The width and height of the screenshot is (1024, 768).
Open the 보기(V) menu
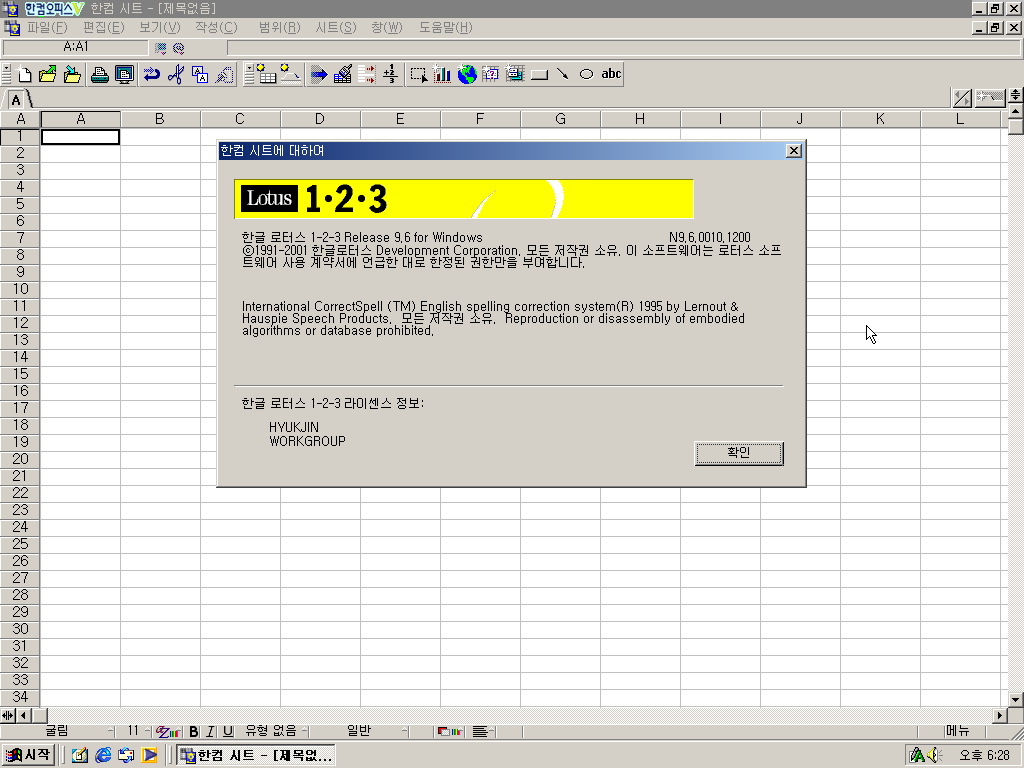pos(159,27)
